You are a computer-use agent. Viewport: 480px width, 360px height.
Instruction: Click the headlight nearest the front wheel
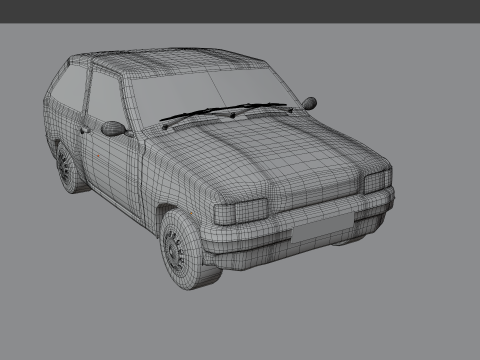click(241, 212)
